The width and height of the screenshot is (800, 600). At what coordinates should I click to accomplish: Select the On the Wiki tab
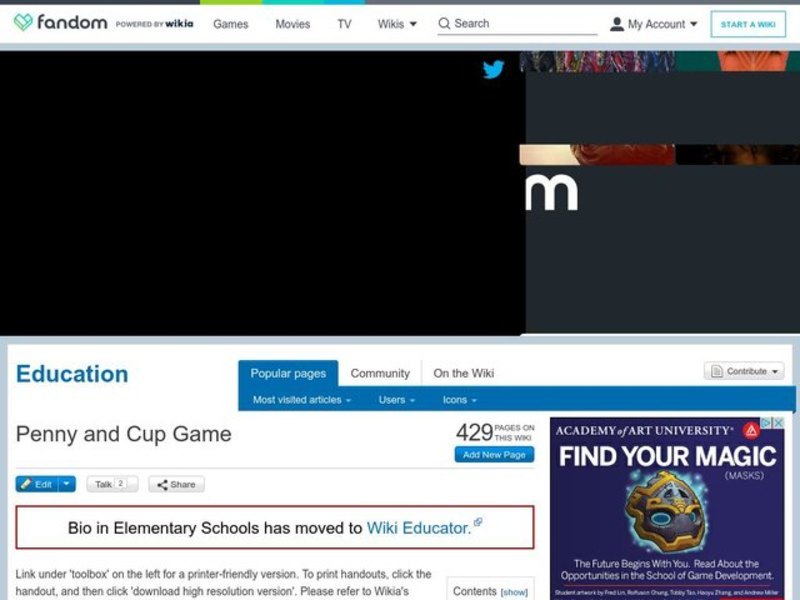pyautogui.click(x=464, y=372)
